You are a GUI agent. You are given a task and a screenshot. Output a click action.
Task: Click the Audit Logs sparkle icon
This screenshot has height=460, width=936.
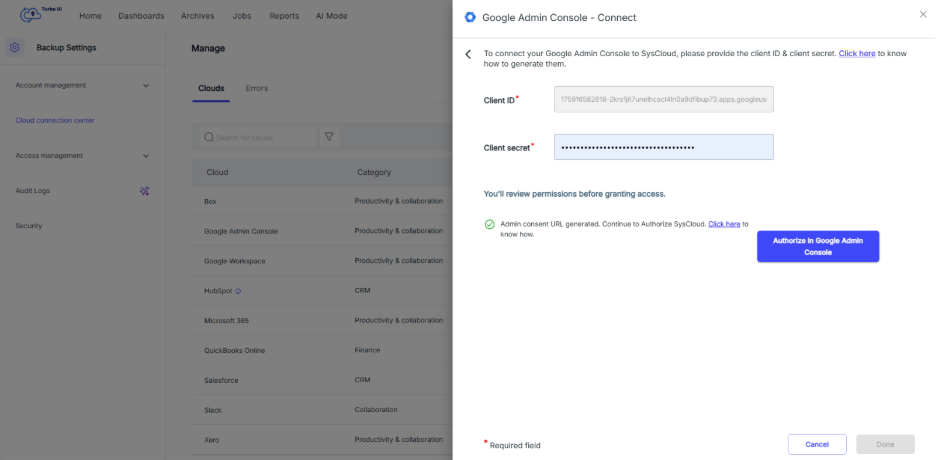144,191
